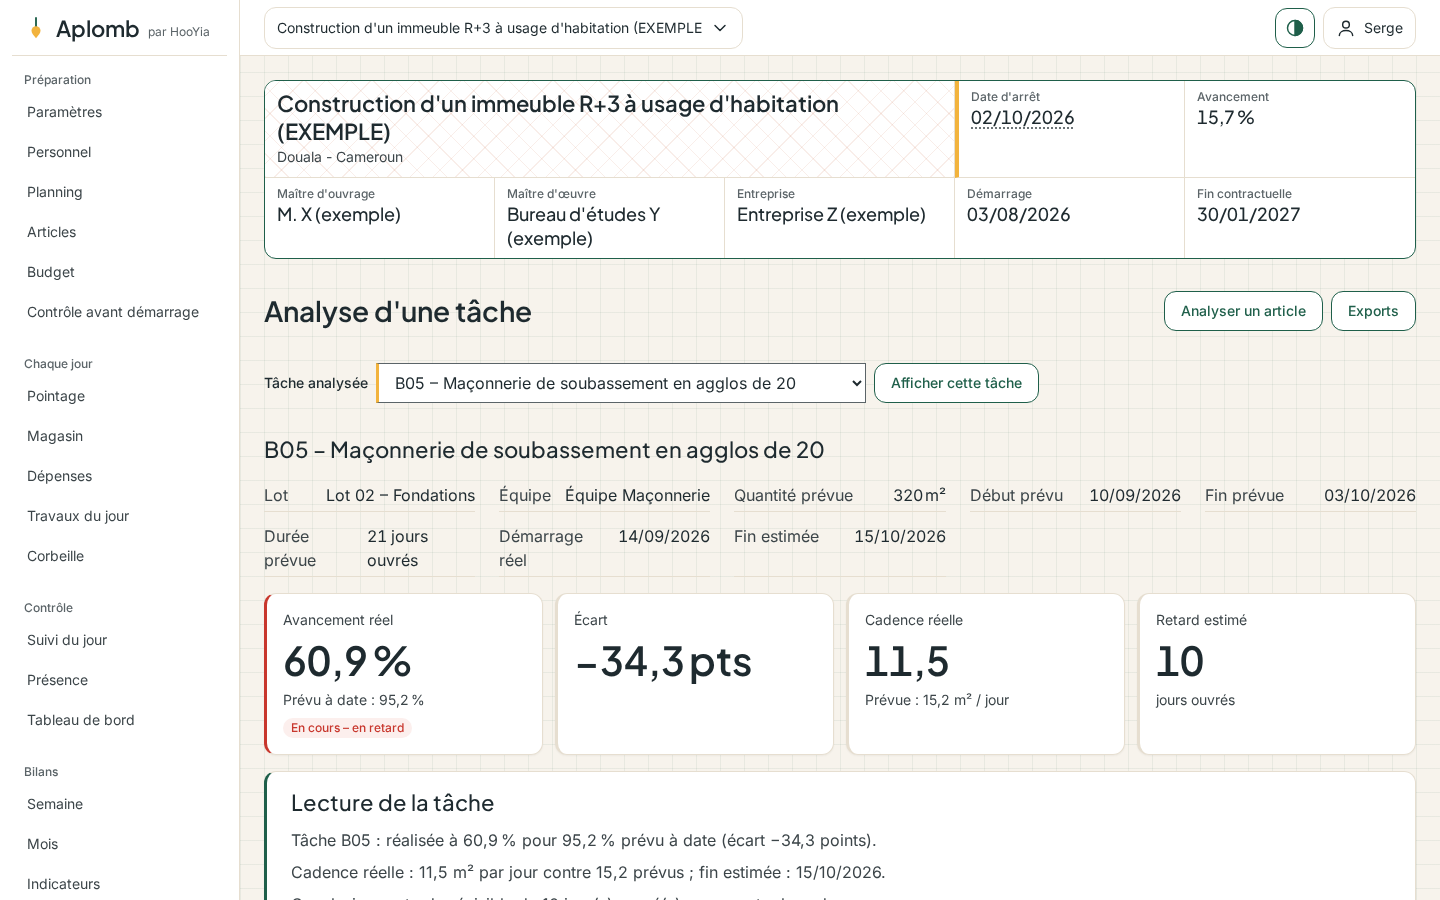The image size is (1440, 900).
Task: Click the Bureau d'études Y (exemple) text
Action: pyautogui.click(x=583, y=227)
